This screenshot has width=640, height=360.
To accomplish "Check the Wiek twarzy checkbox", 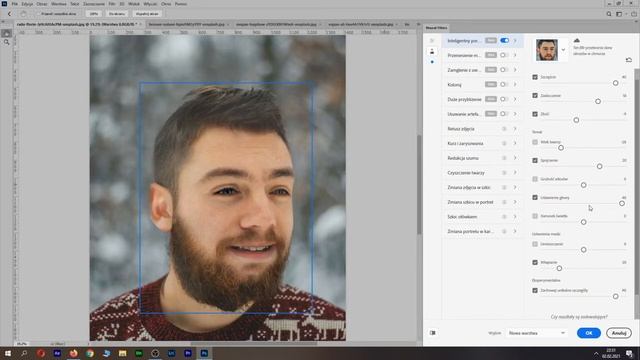I will tap(535, 142).
